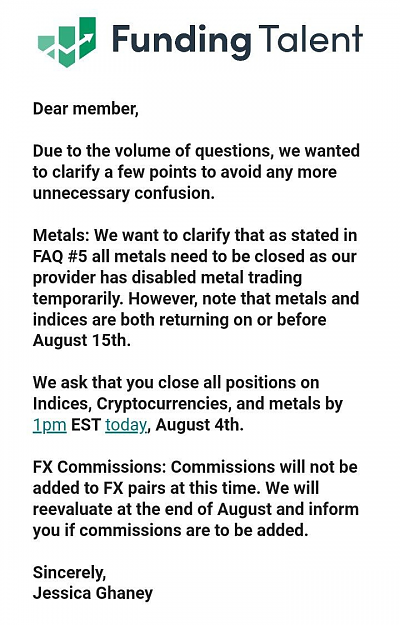400x625 pixels.
Task: Click the "August 4th." date text
Action: coord(200,425)
